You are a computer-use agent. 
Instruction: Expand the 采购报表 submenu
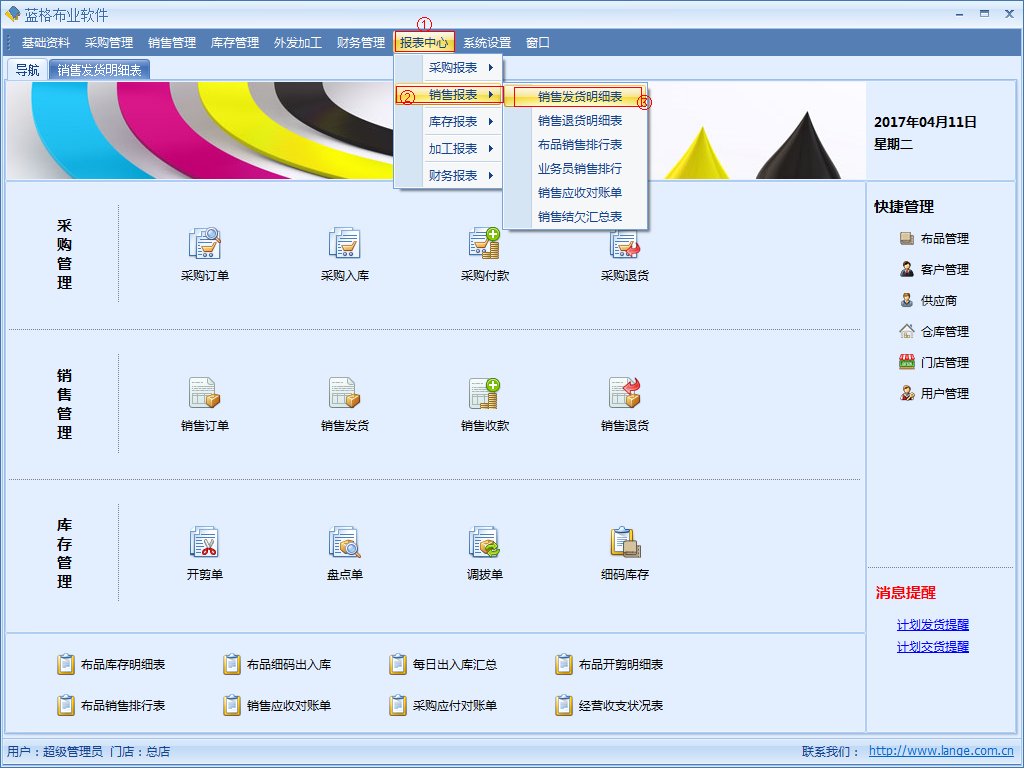pyautogui.click(x=453, y=68)
